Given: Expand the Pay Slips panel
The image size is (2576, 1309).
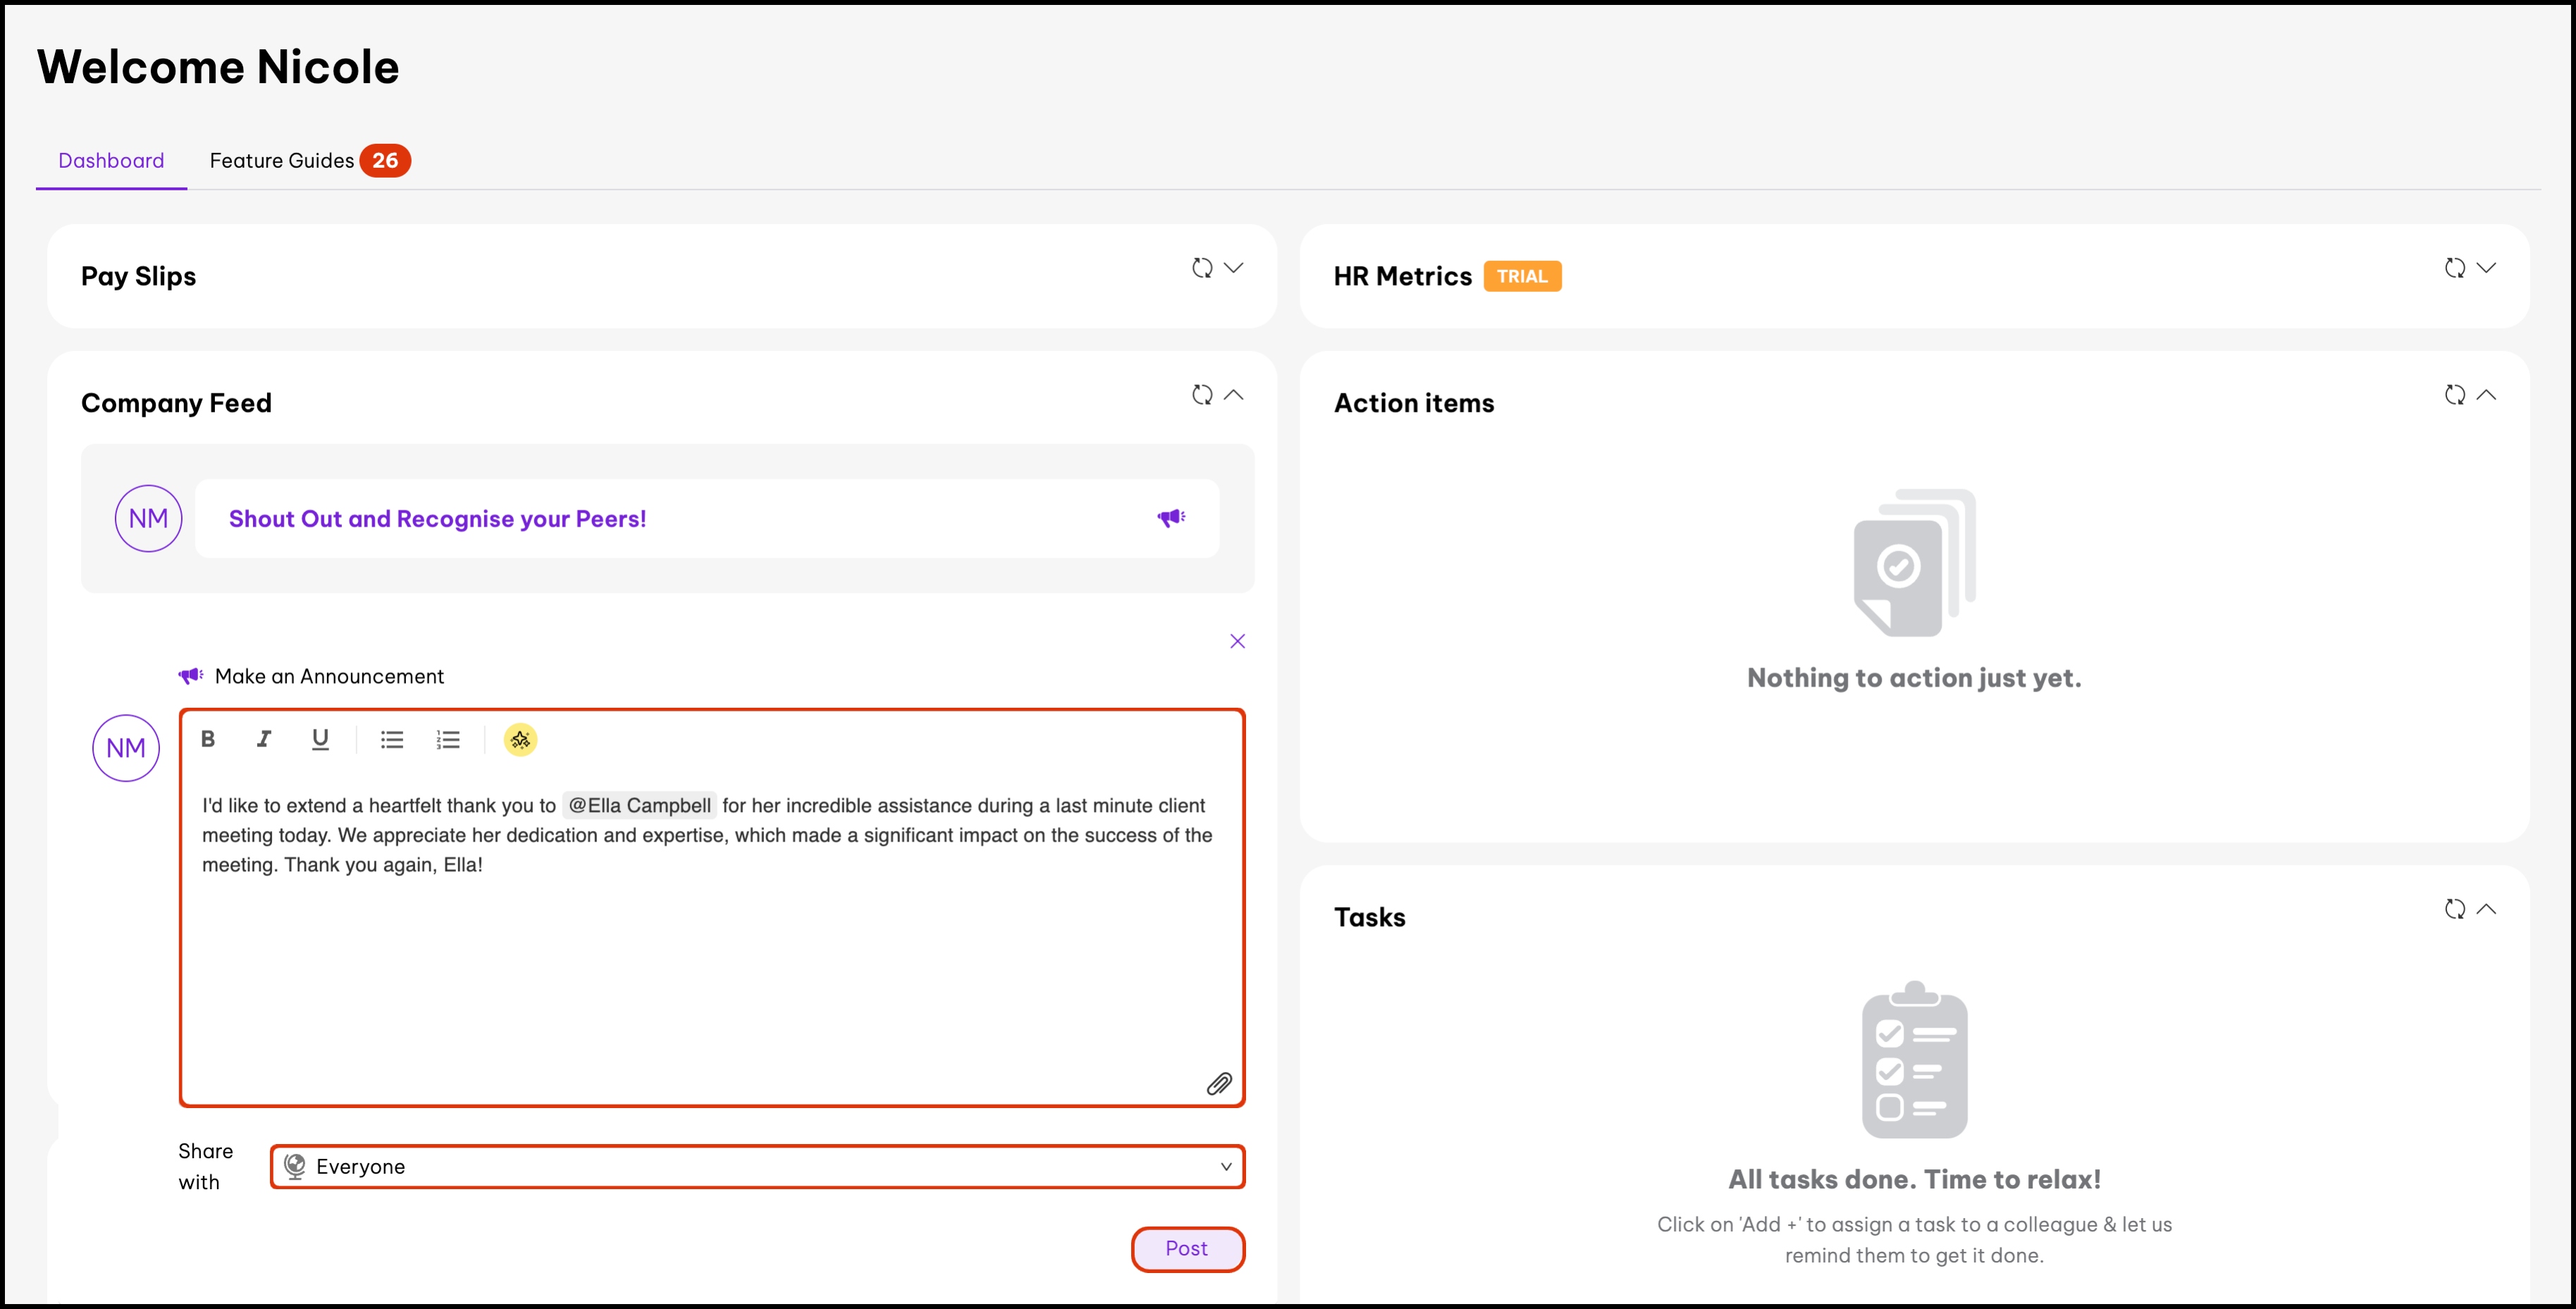Looking at the screenshot, I should coord(1234,268).
